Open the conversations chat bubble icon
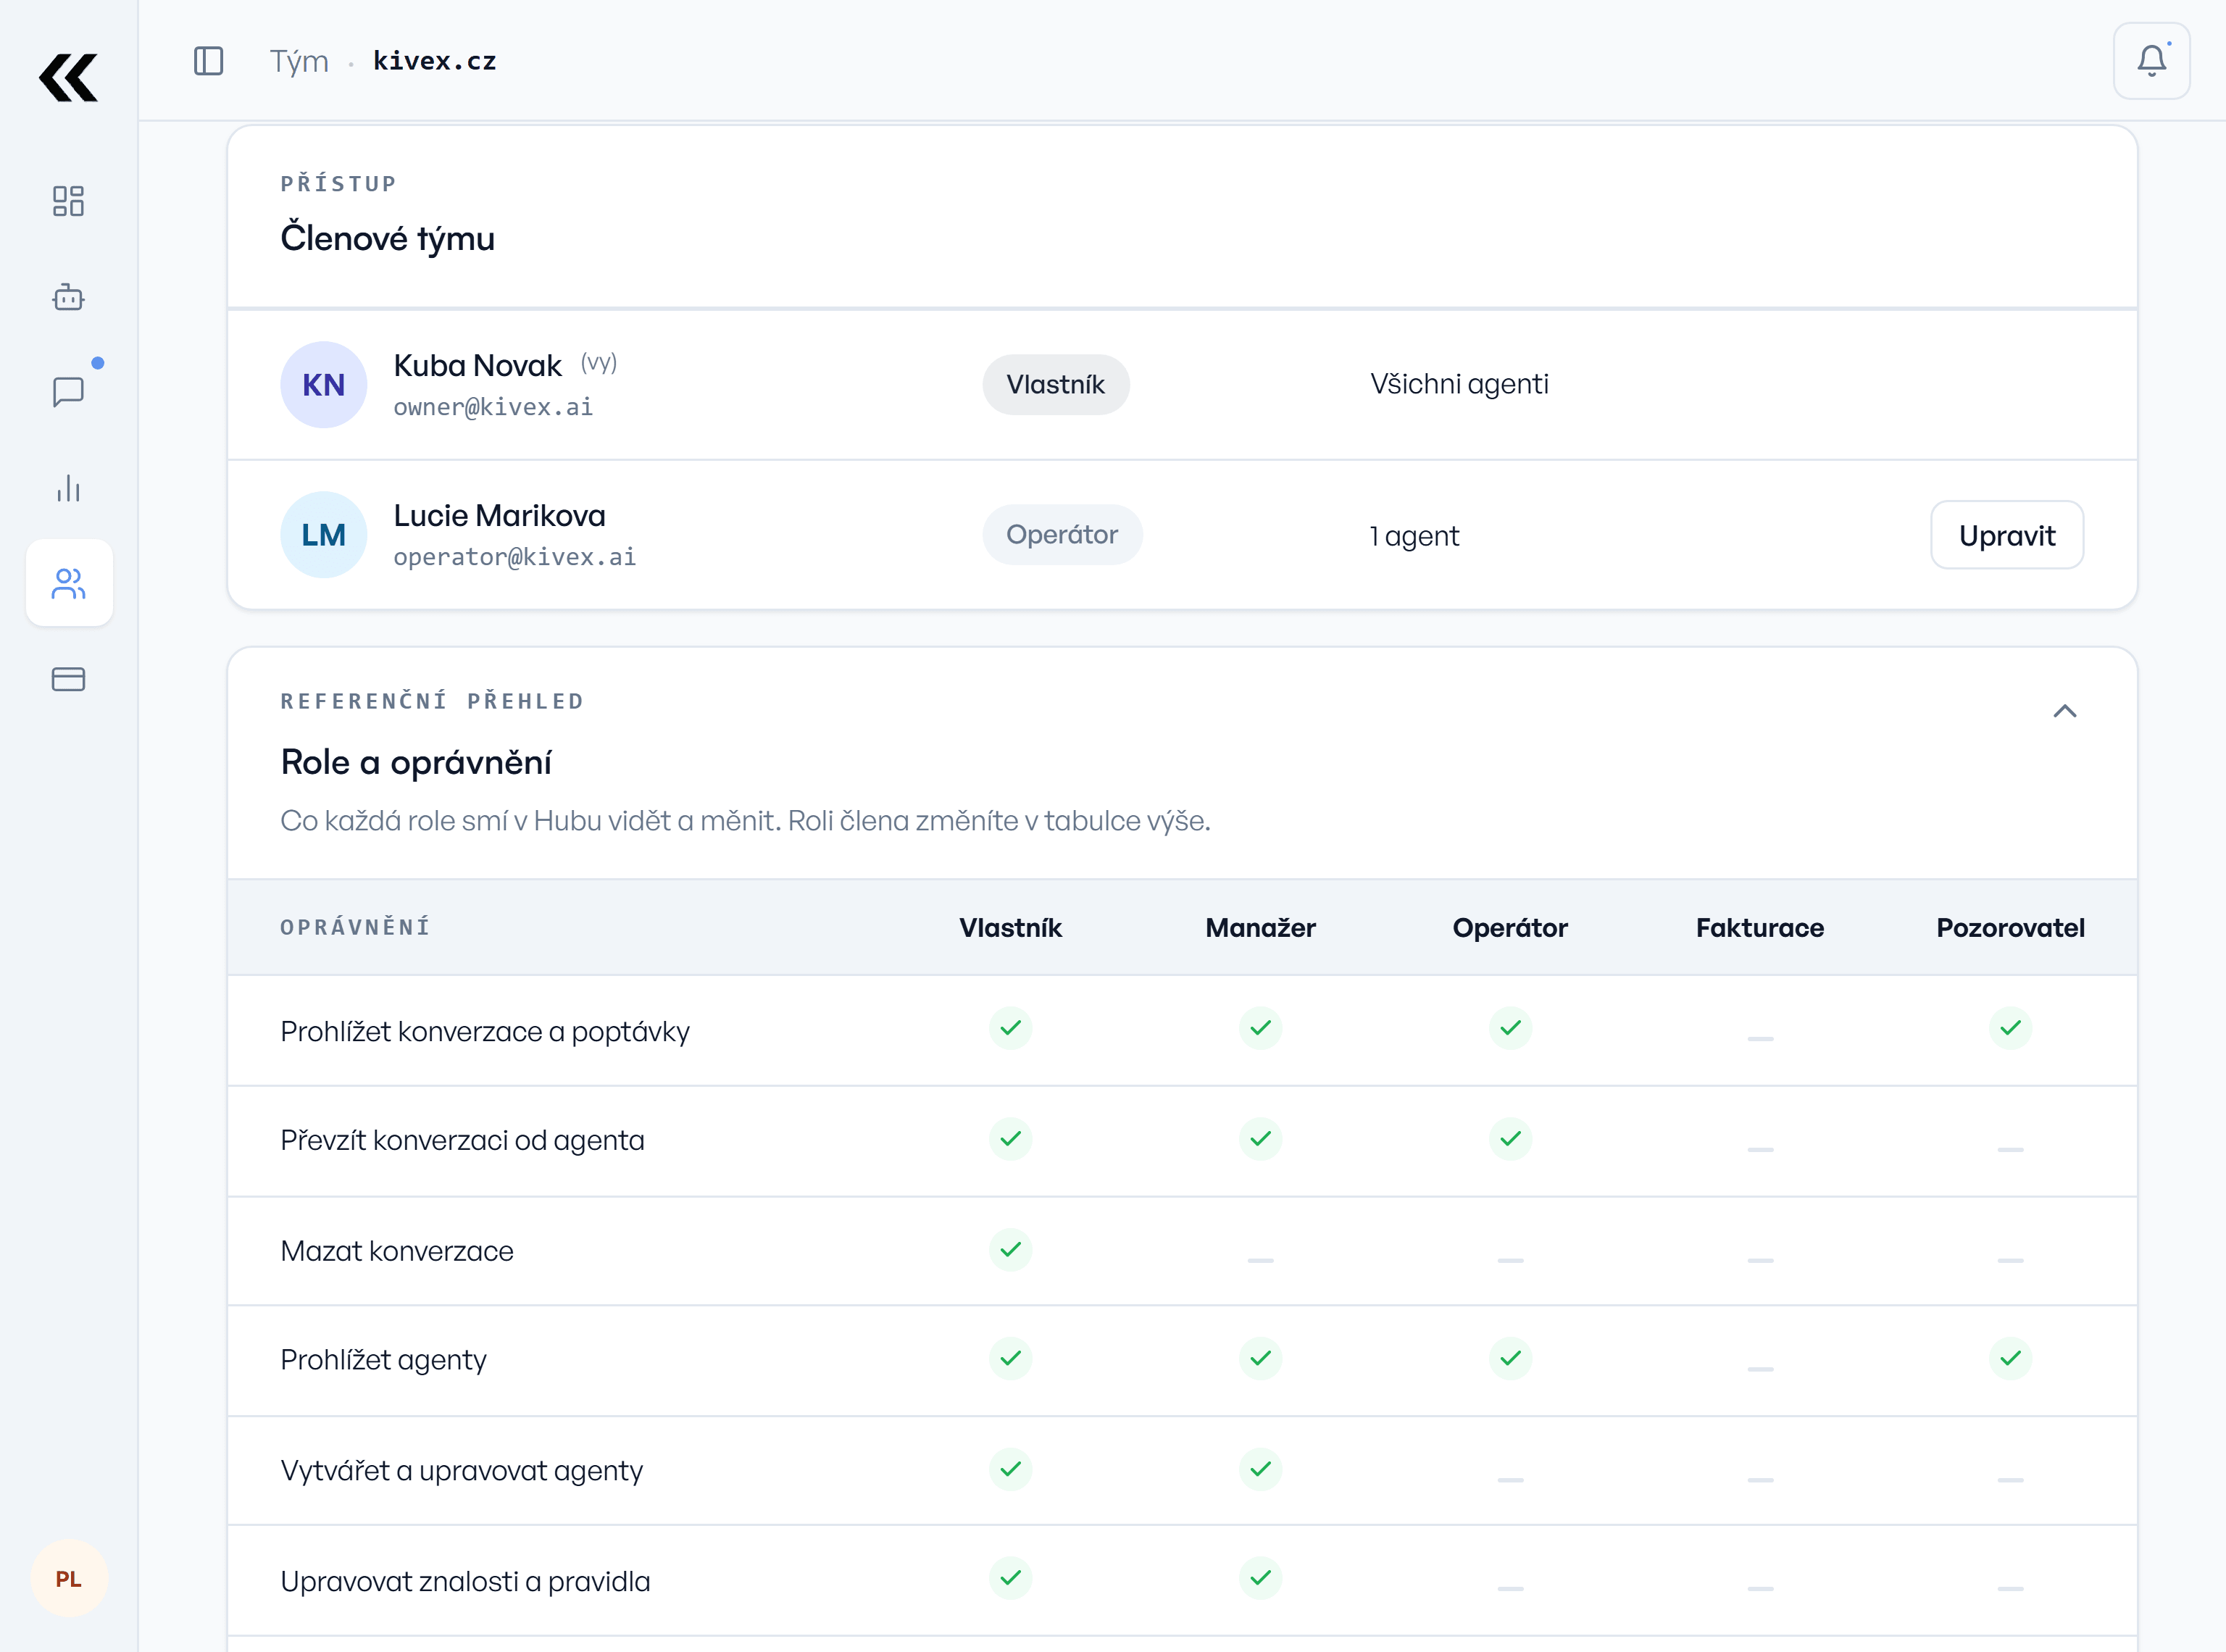The width and height of the screenshot is (2226, 1652). pyautogui.click(x=68, y=392)
